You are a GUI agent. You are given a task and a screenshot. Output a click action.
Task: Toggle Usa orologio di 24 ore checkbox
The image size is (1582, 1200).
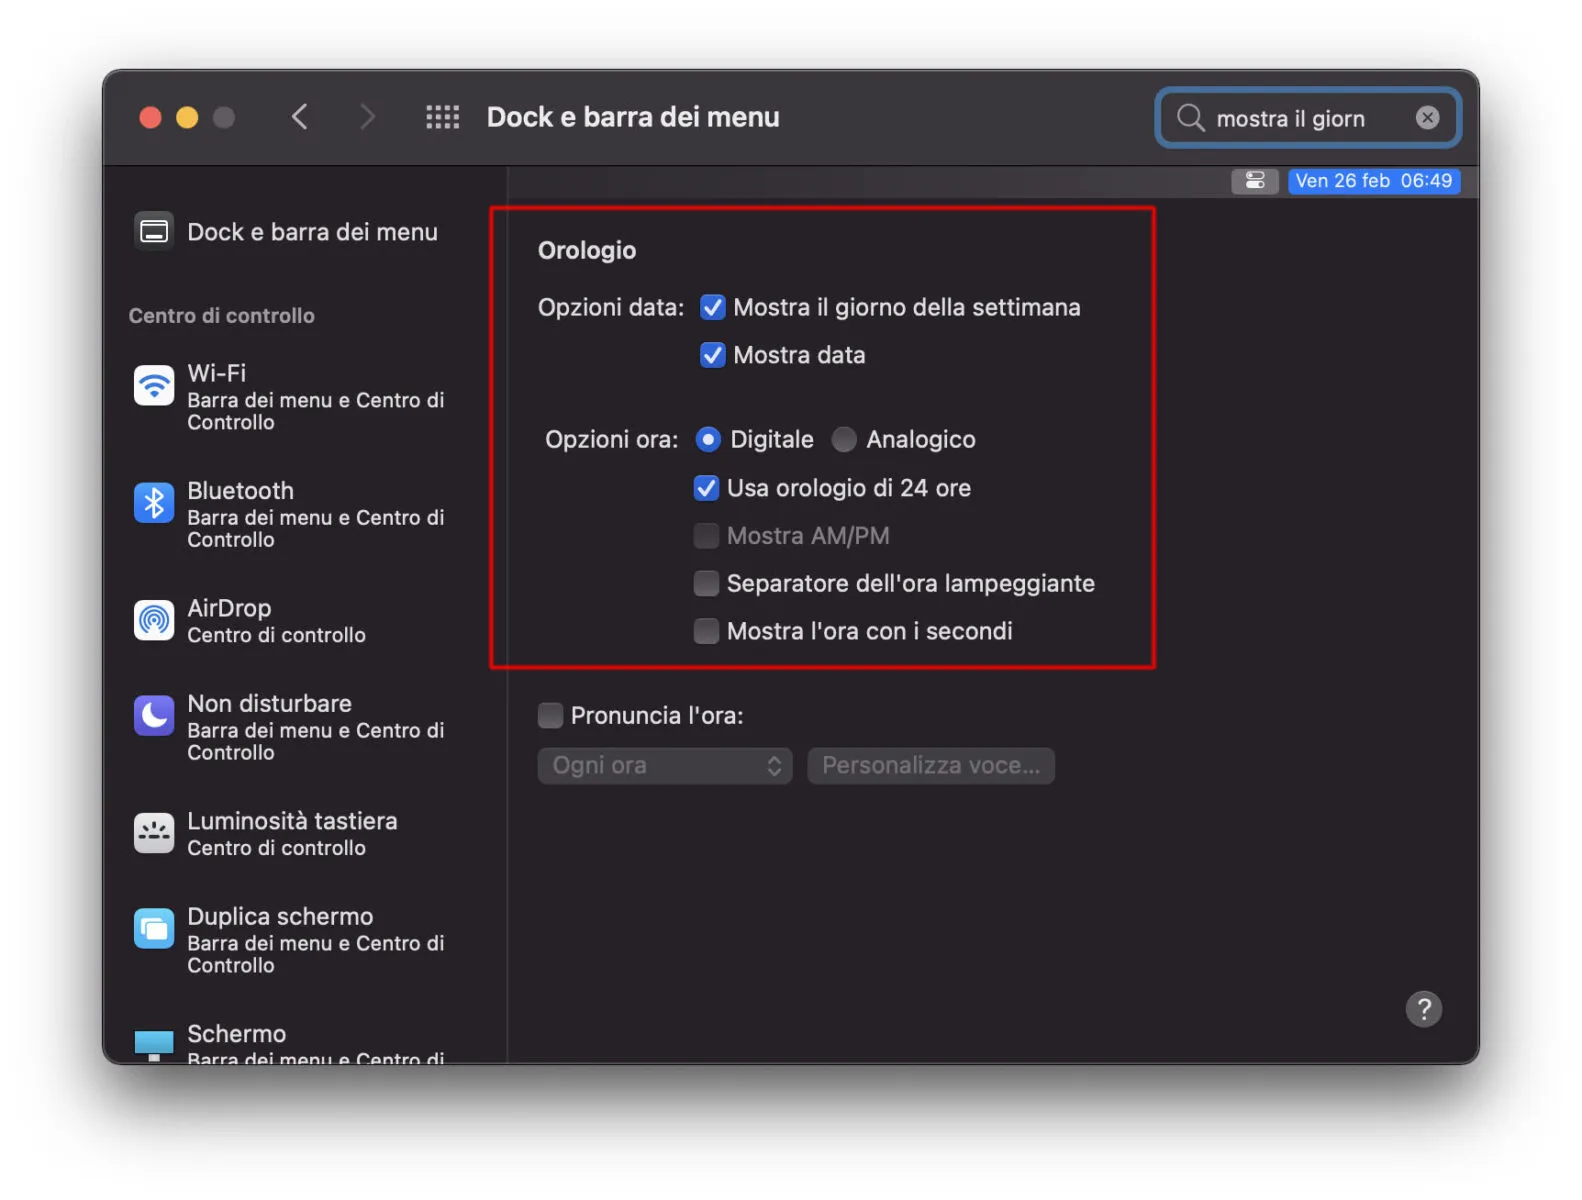(x=706, y=488)
